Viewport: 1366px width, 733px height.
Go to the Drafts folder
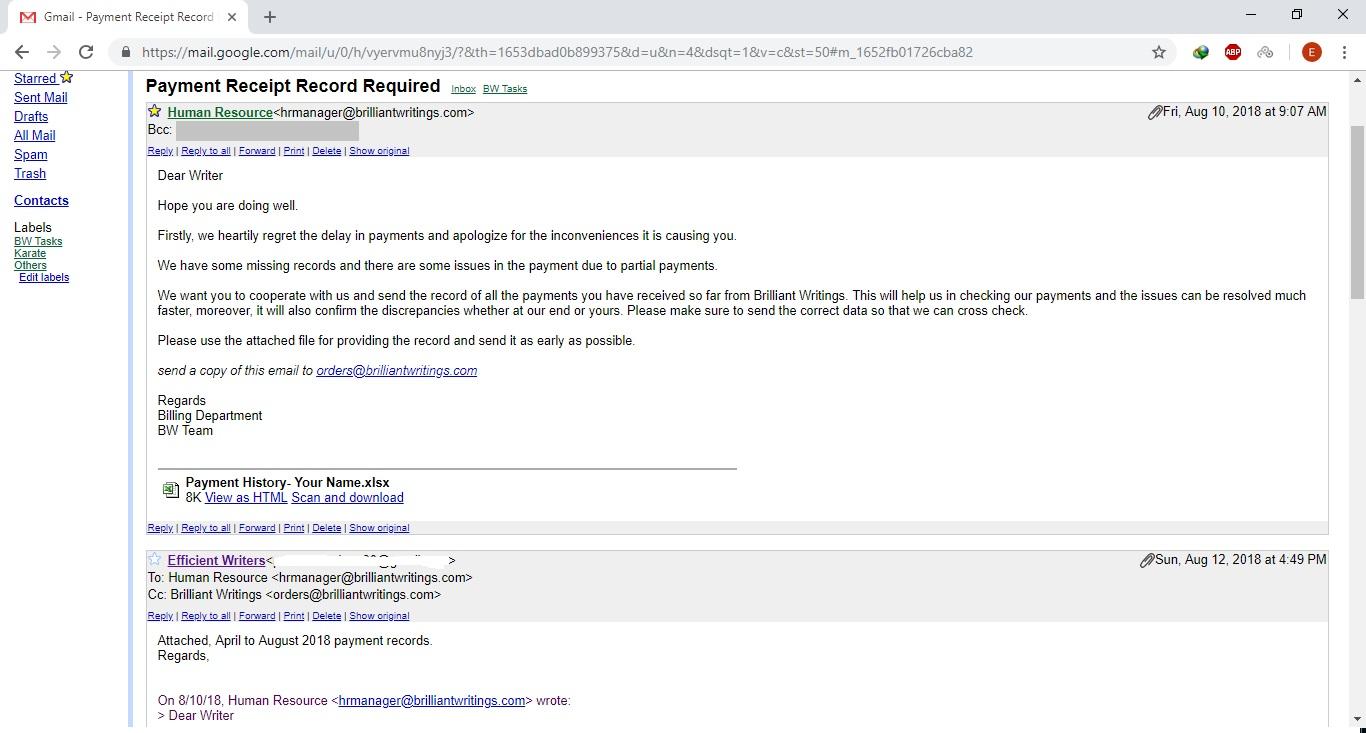click(31, 116)
